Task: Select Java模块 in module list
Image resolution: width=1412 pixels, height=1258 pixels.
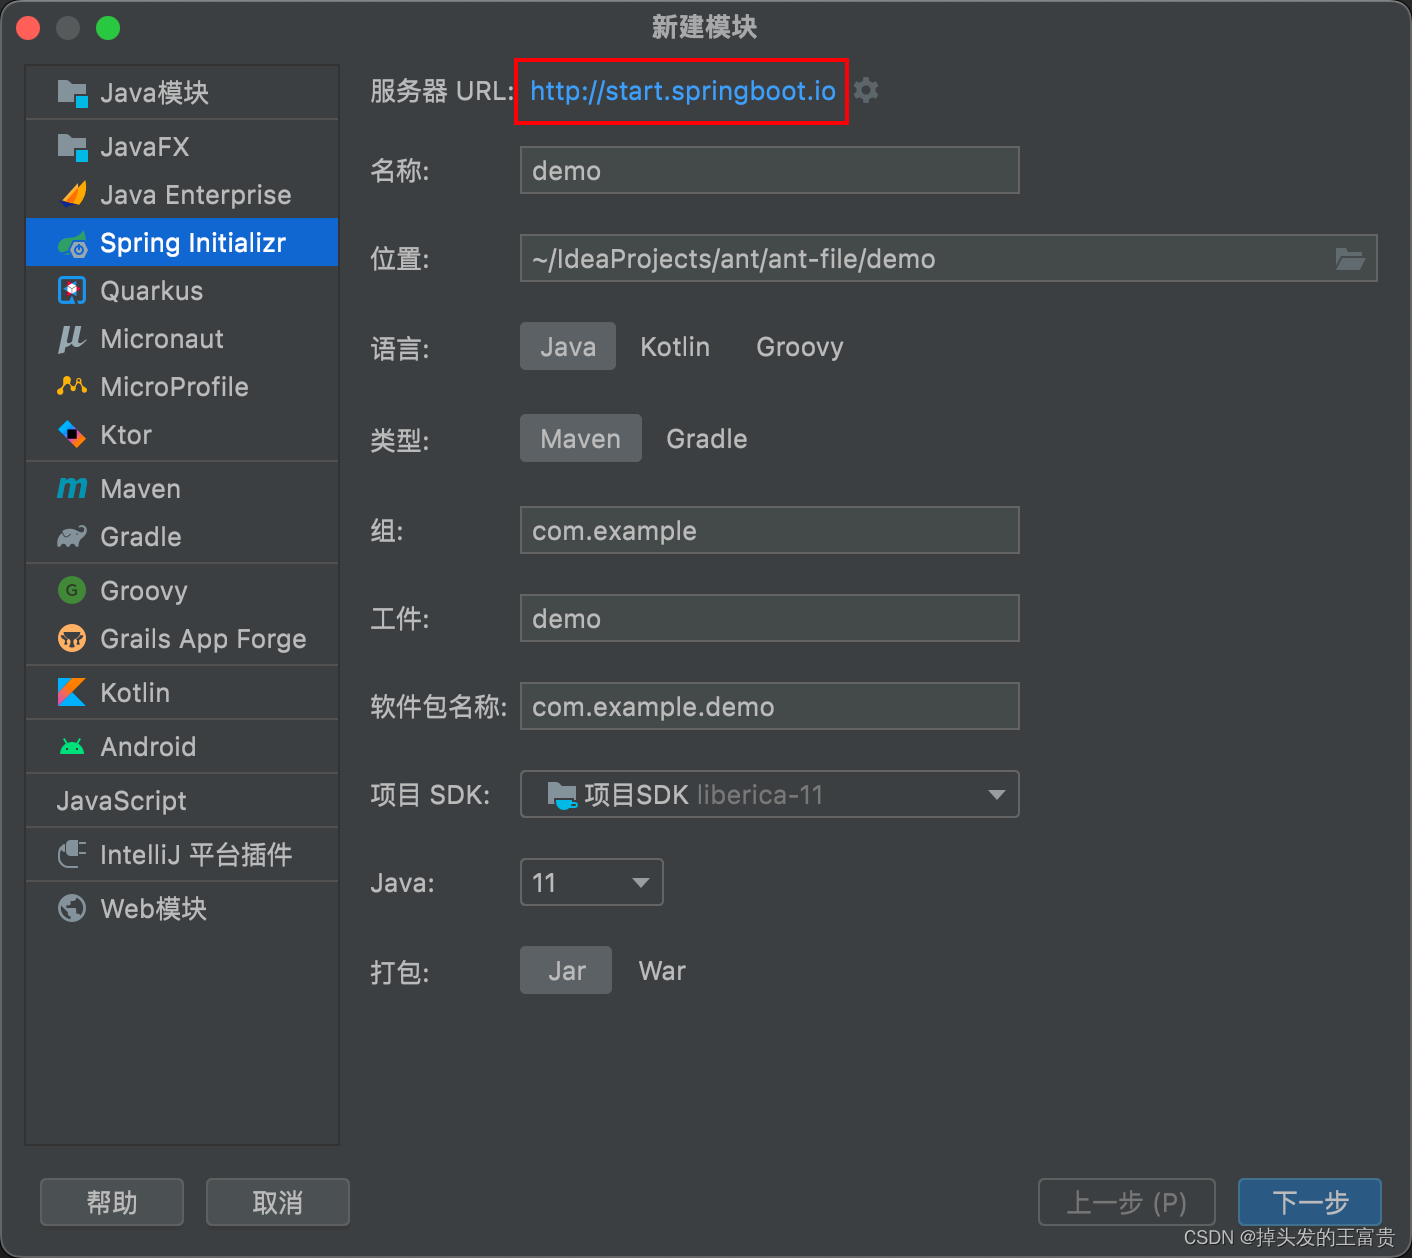Action: [182, 93]
